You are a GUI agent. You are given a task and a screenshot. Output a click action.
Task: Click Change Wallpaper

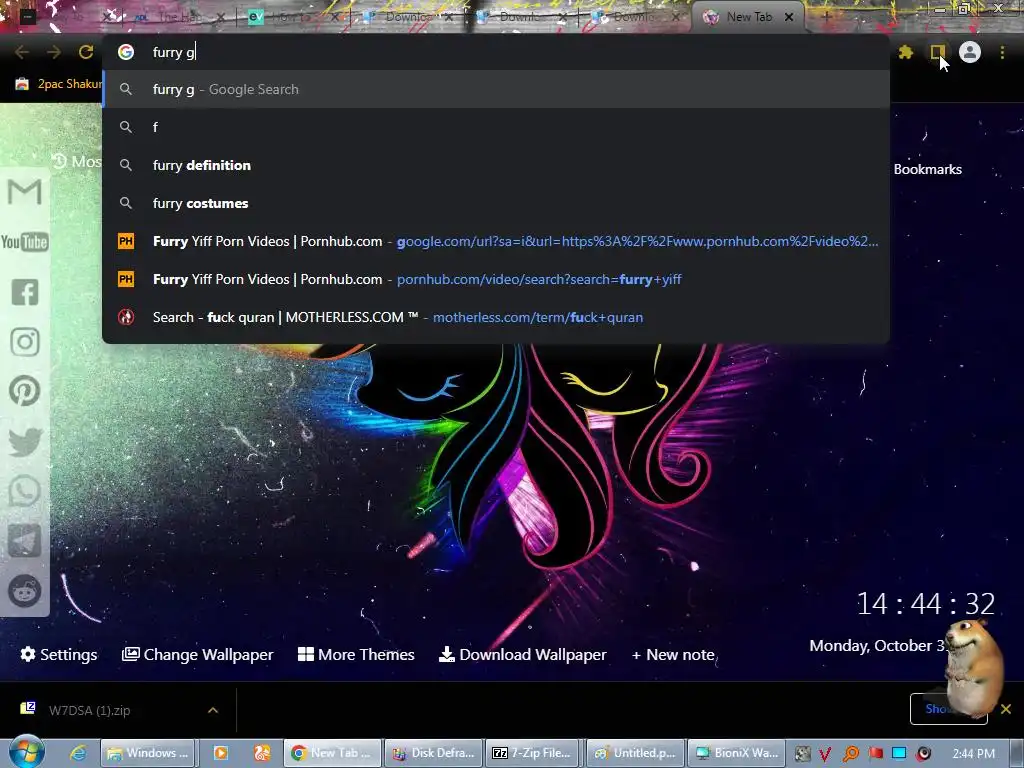click(x=197, y=654)
